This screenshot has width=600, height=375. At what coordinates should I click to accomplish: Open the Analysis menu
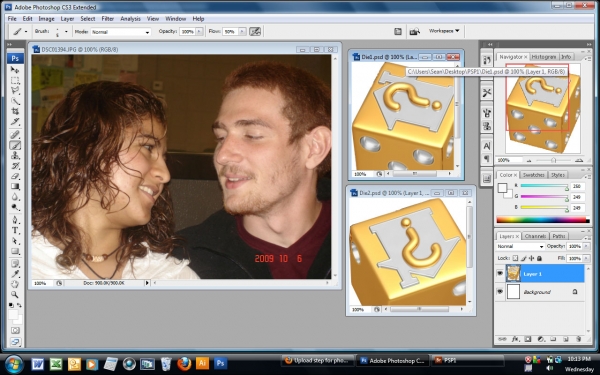[x=130, y=18]
